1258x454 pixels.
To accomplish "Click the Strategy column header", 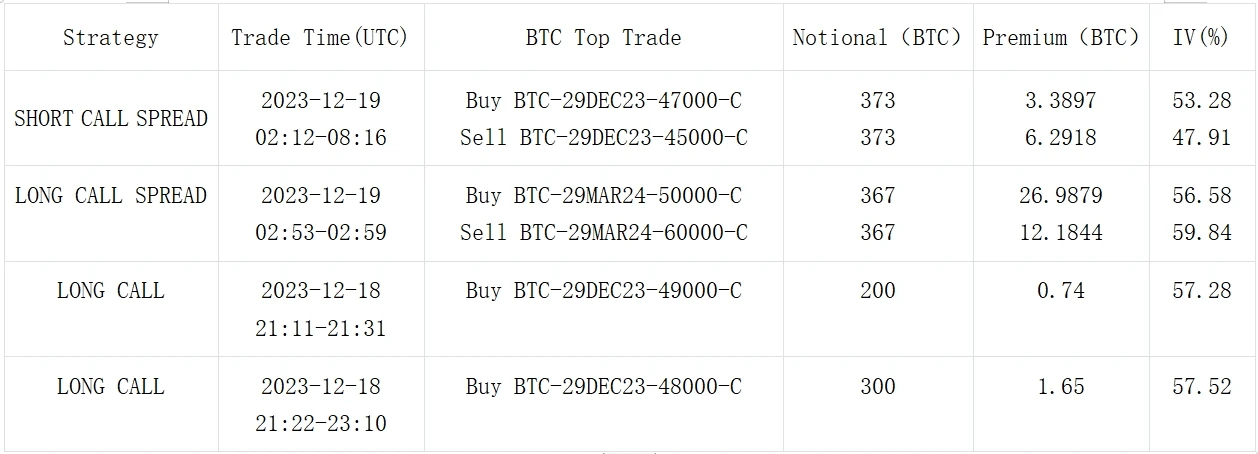I will 110,38.
